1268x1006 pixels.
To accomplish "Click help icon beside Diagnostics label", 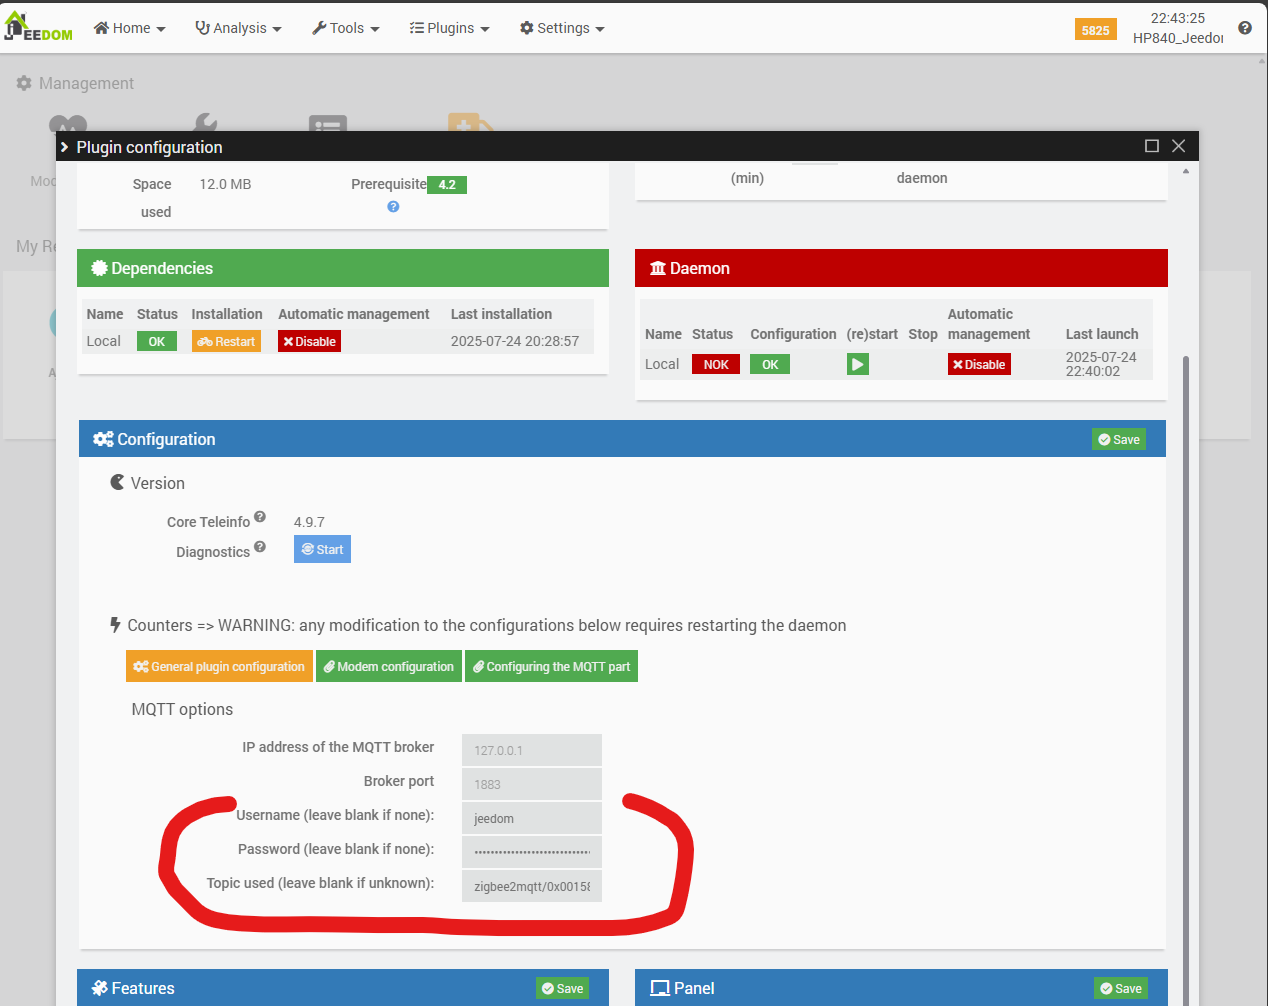I will 260,547.
